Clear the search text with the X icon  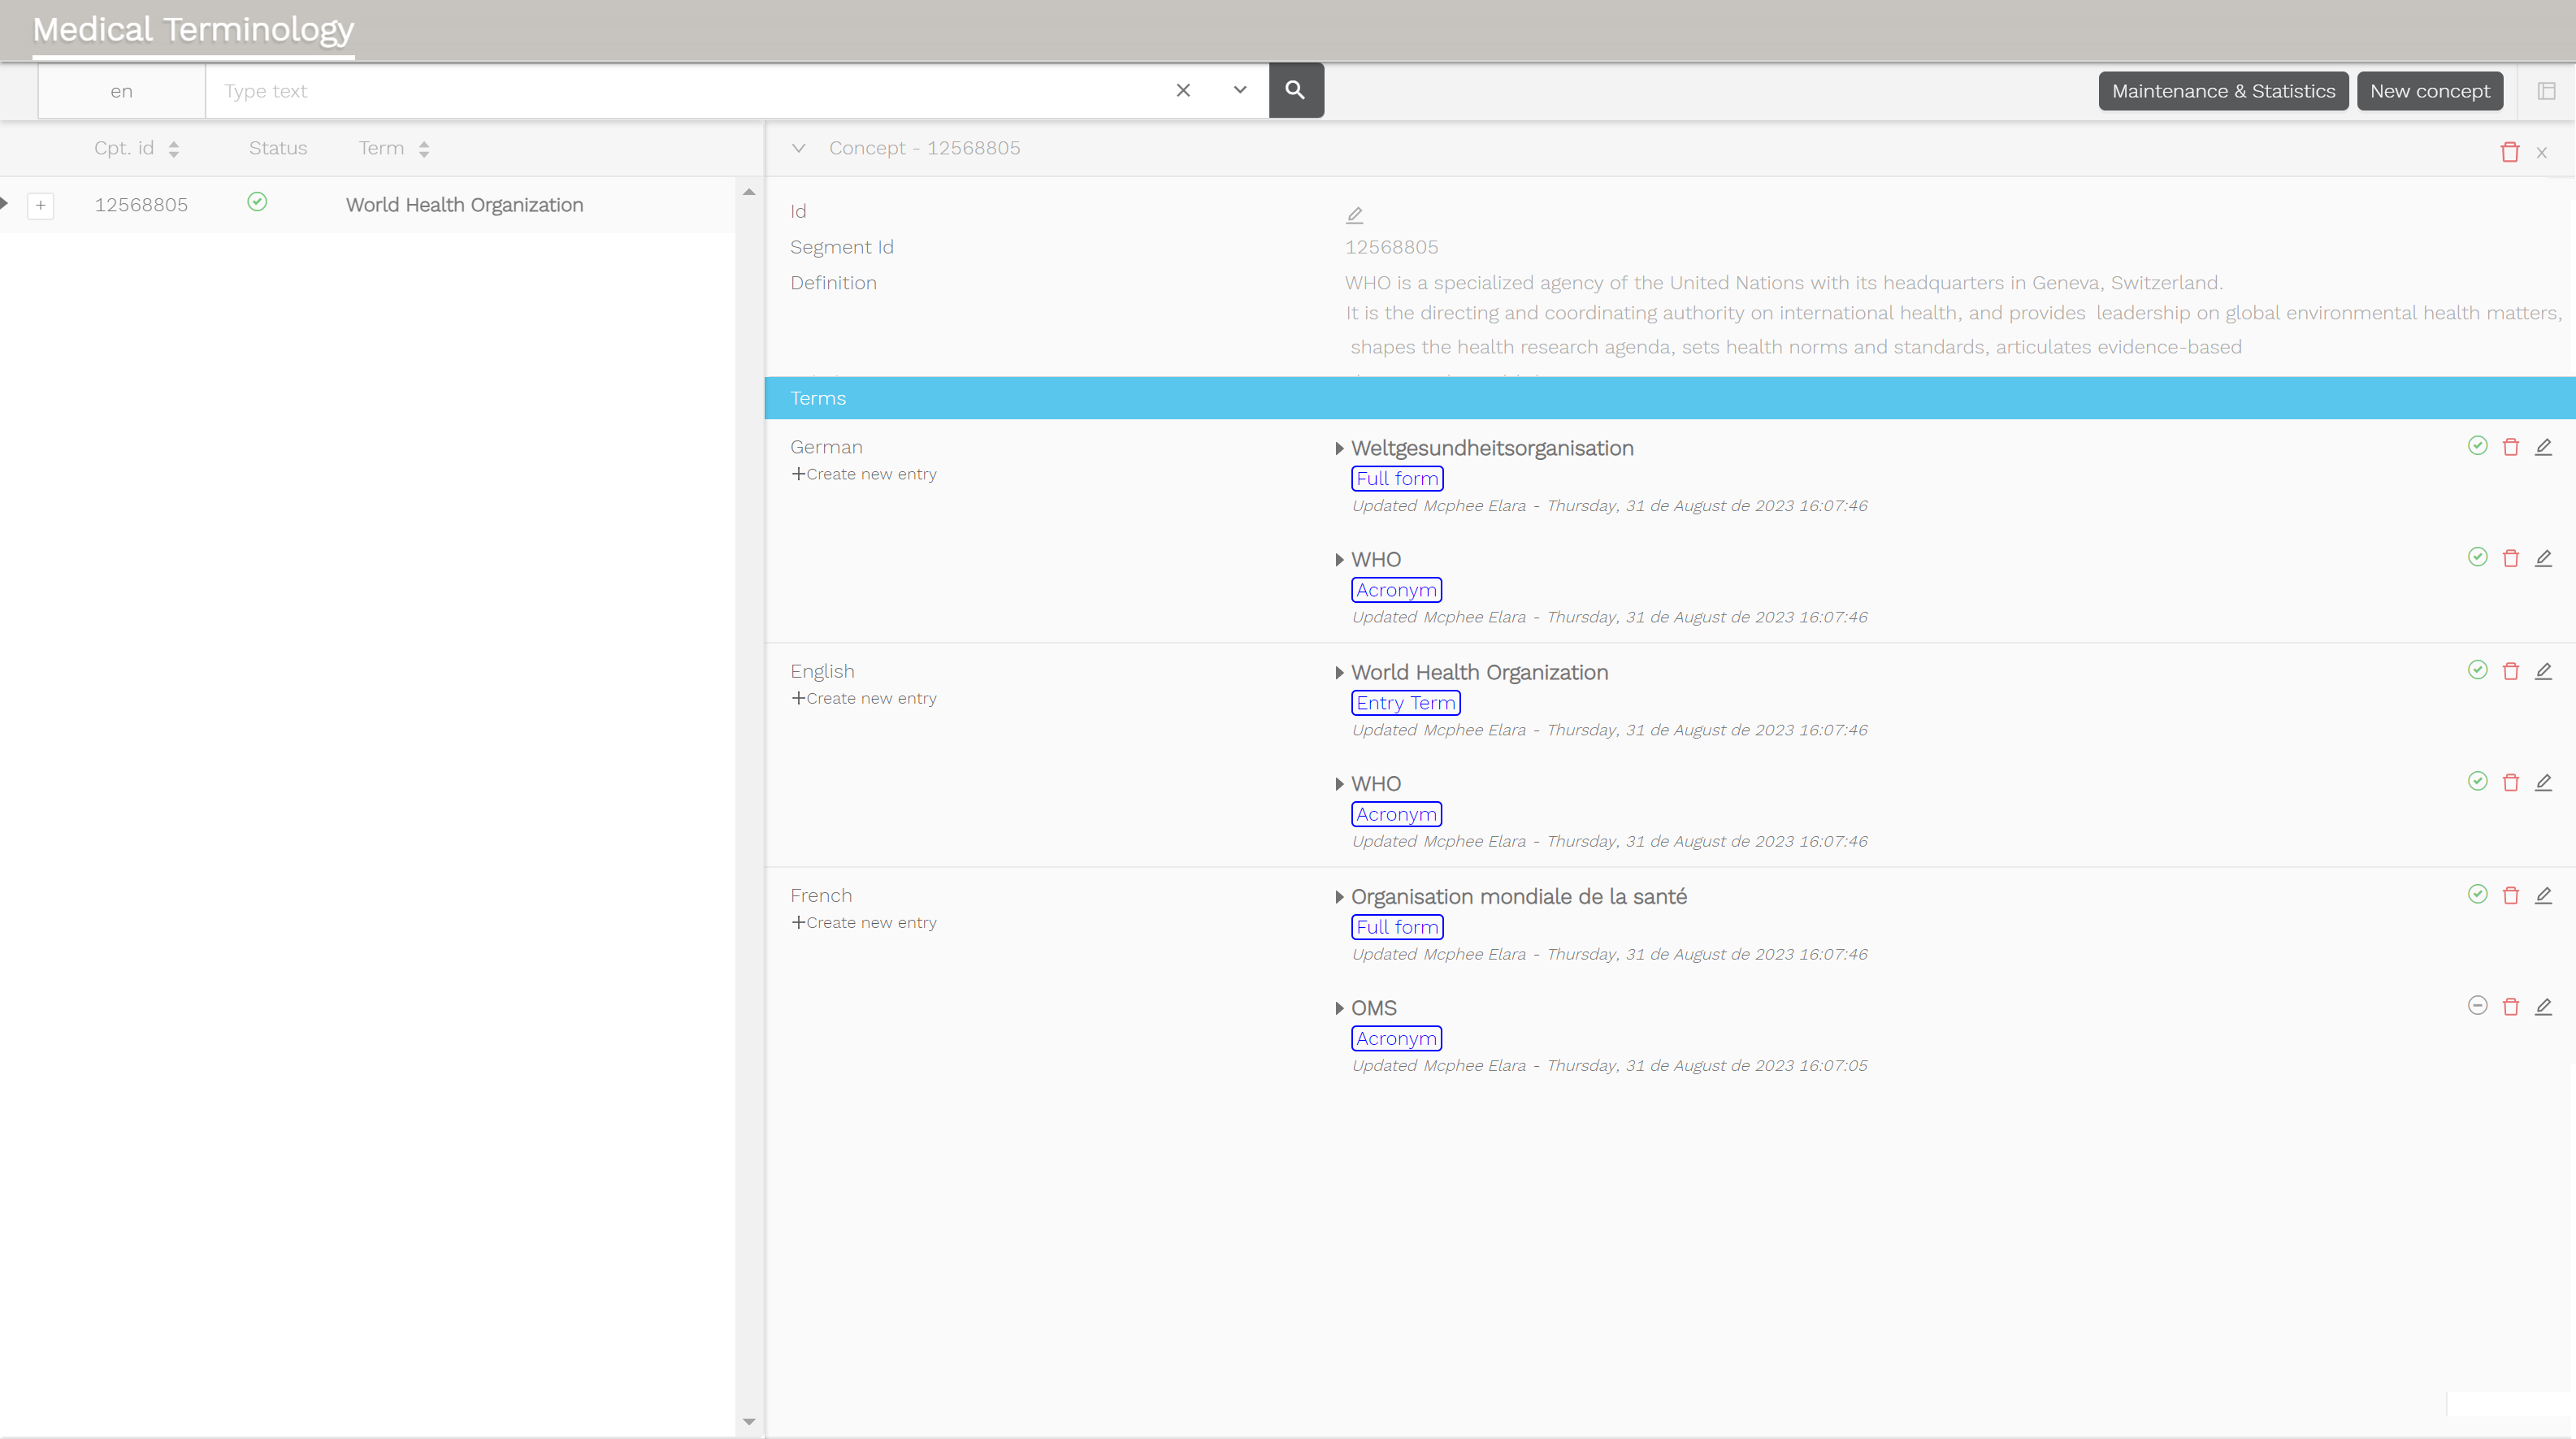(1183, 90)
